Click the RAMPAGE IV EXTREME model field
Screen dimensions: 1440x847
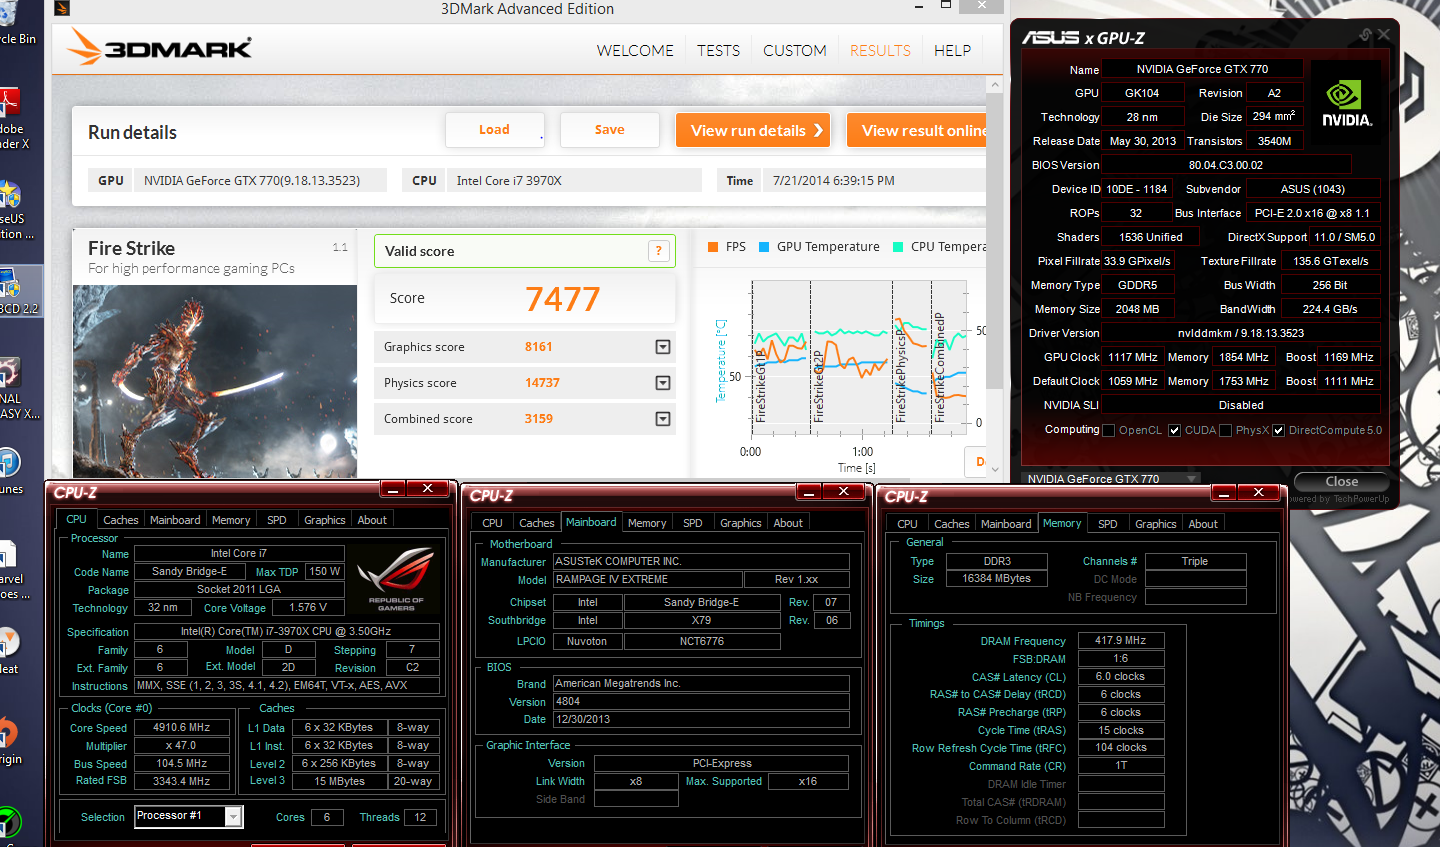648,580
